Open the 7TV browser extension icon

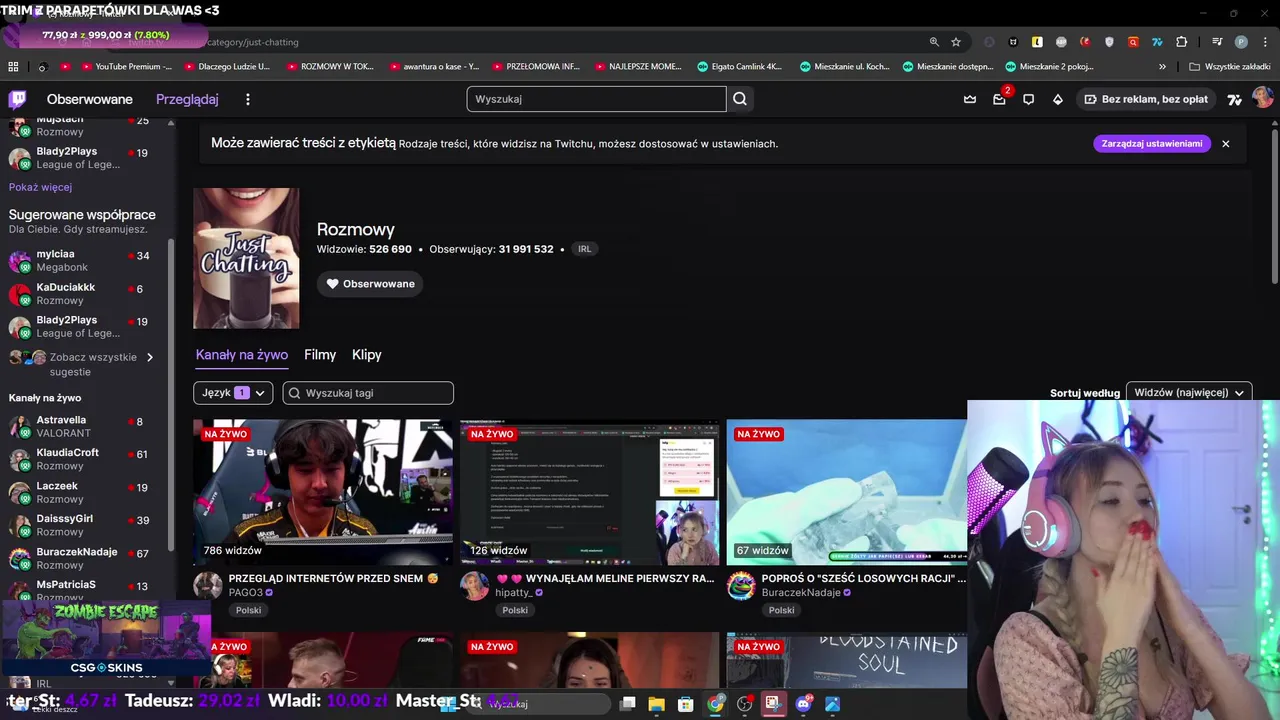(x=1157, y=42)
